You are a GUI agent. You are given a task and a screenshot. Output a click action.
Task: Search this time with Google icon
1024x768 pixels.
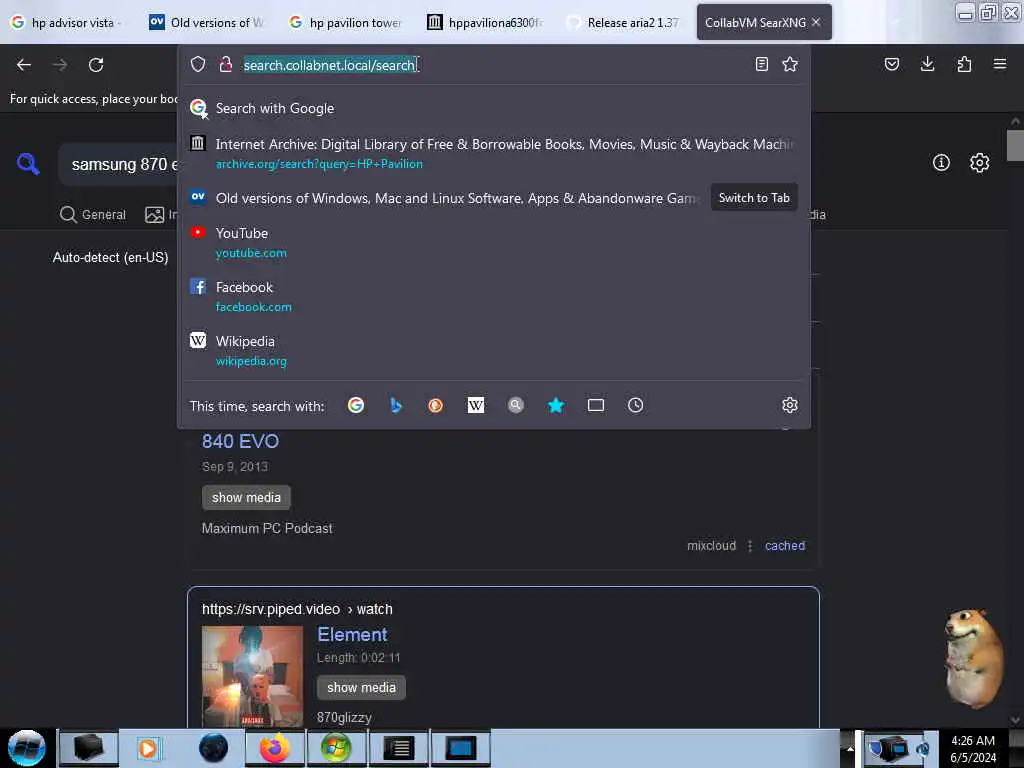[x=356, y=406]
